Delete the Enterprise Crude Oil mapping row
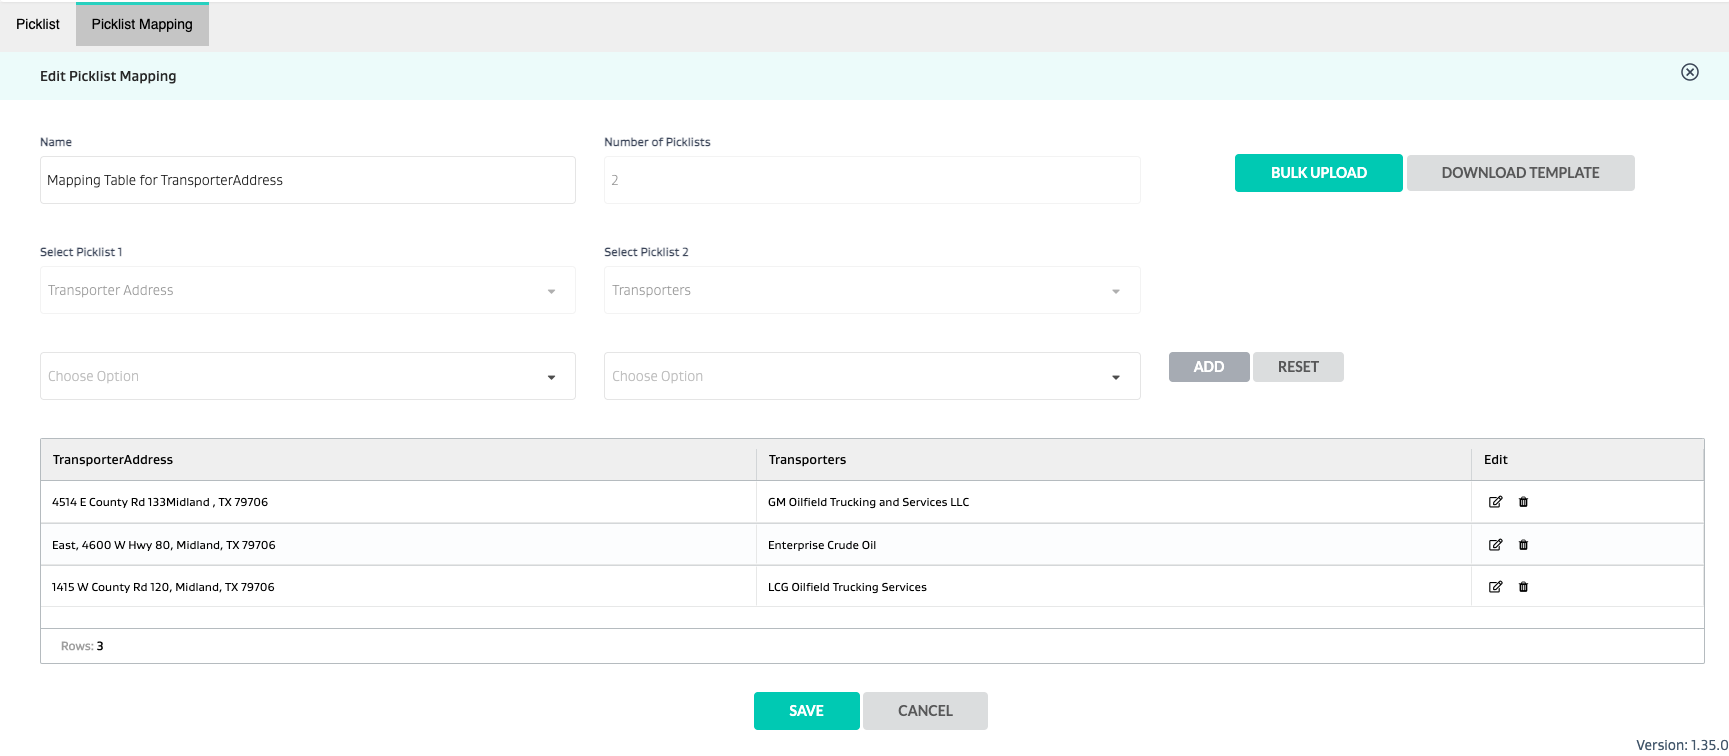 [1523, 545]
